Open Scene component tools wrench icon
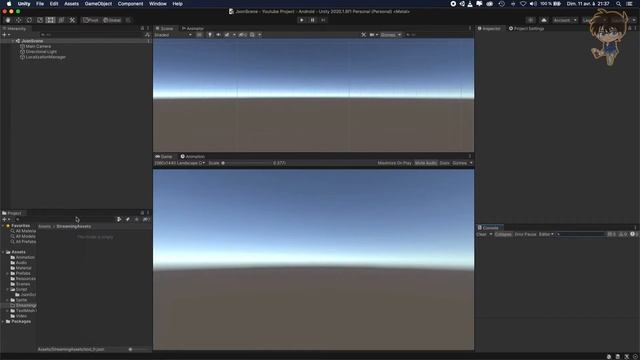This screenshot has height=360, width=640. 363,35
